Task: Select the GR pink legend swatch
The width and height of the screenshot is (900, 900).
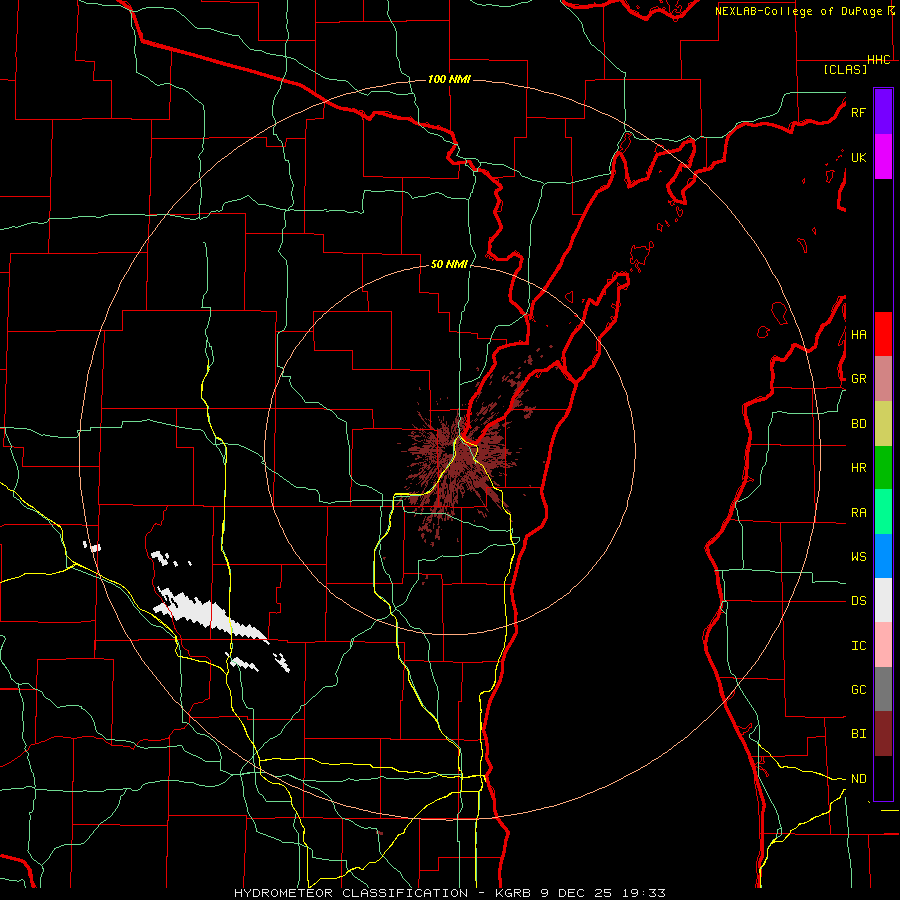Action: pos(883,379)
